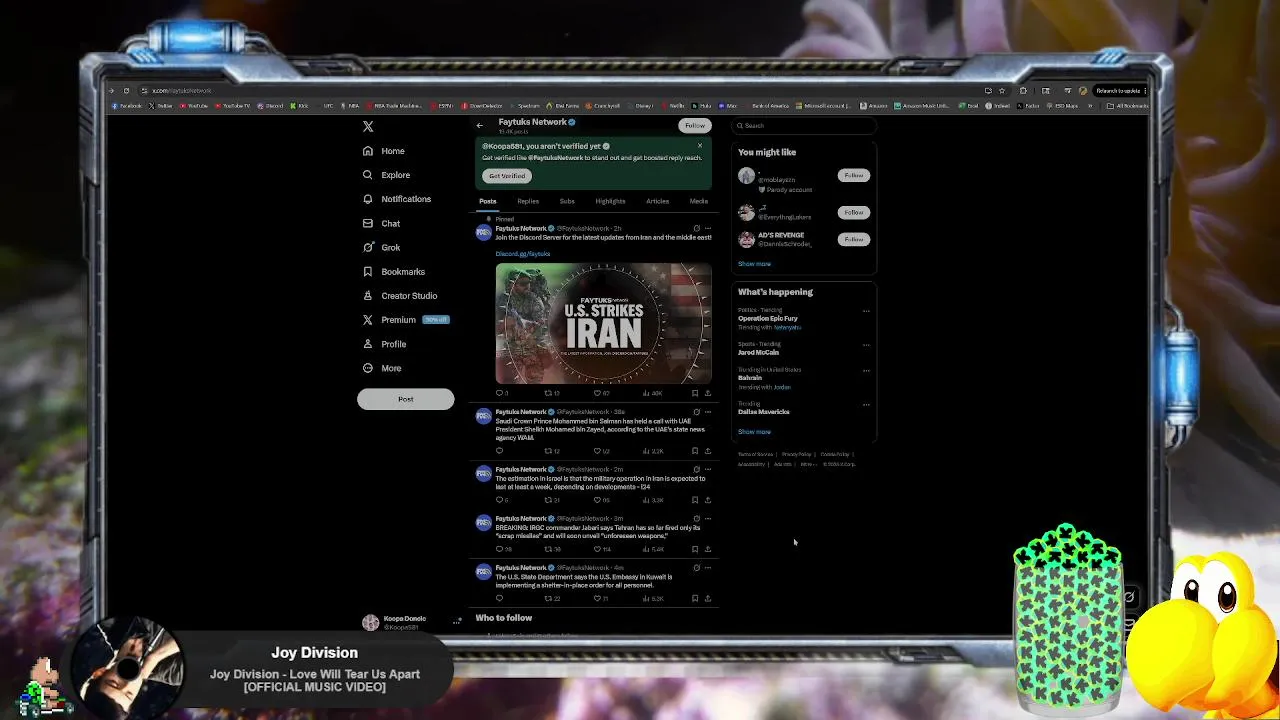This screenshot has width=1280, height=720.
Task: Open Profile in the sidebar
Action: click(x=384, y=344)
